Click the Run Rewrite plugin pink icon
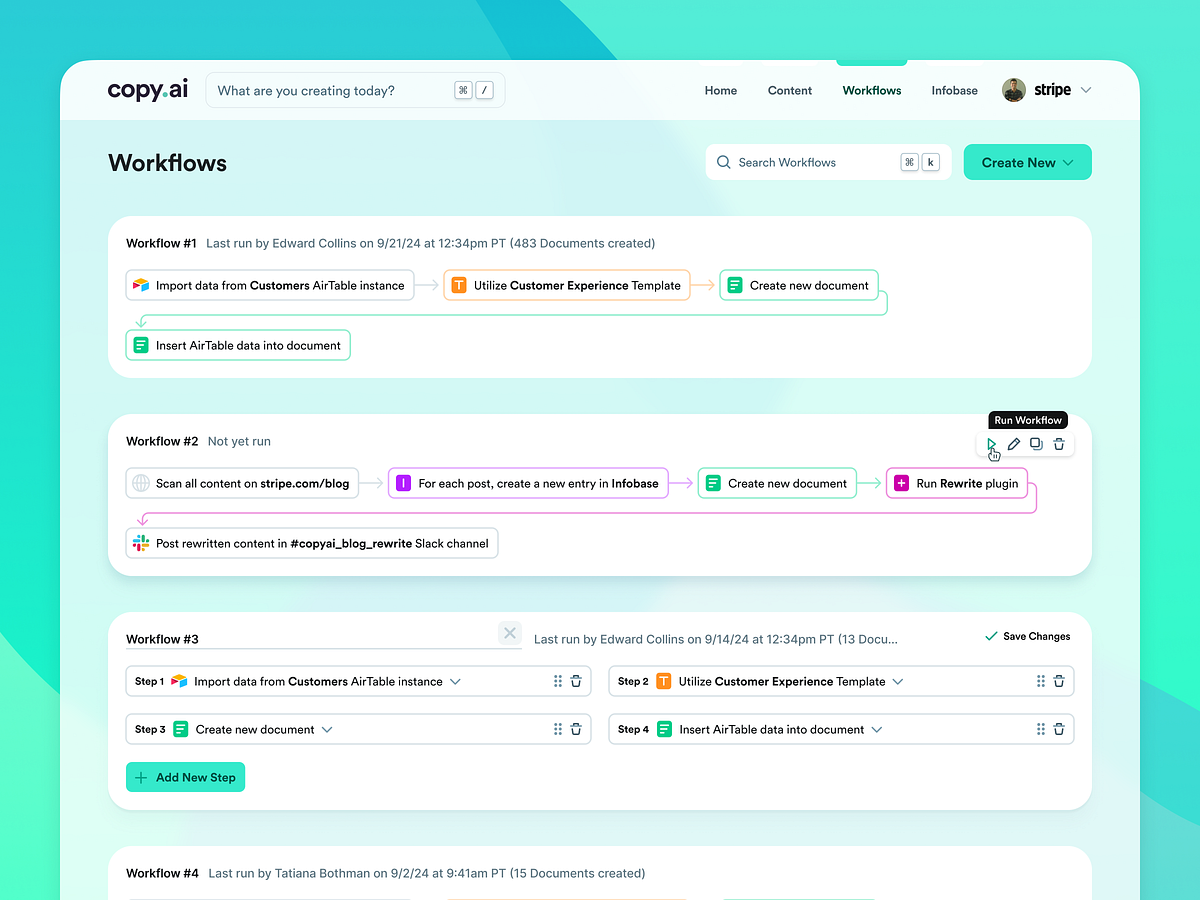The image size is (1200, 900). (x=901, y=483)
